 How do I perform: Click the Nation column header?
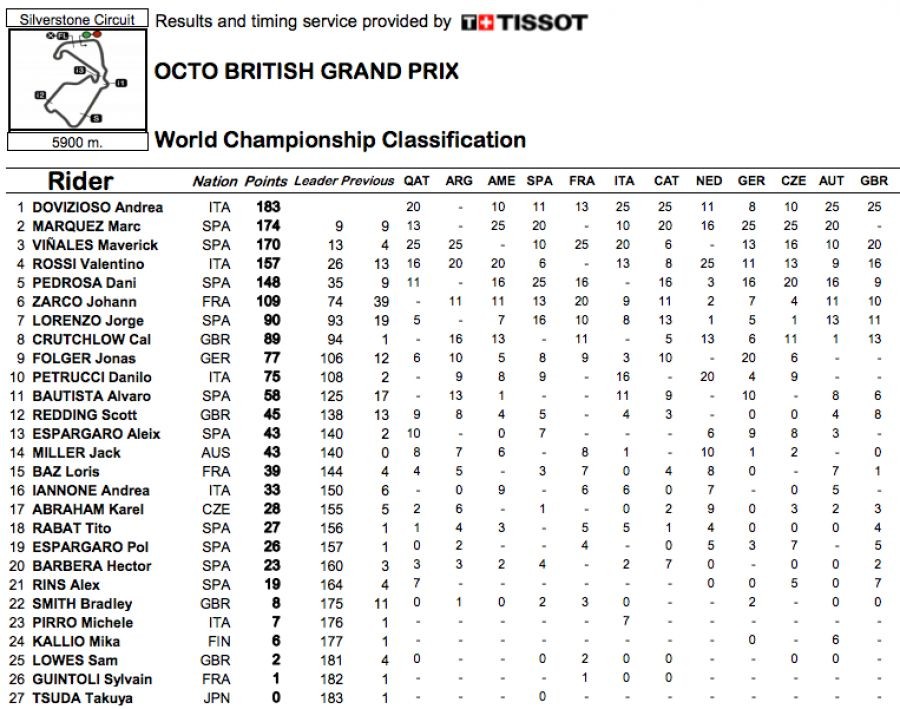(x=215, y=182)
